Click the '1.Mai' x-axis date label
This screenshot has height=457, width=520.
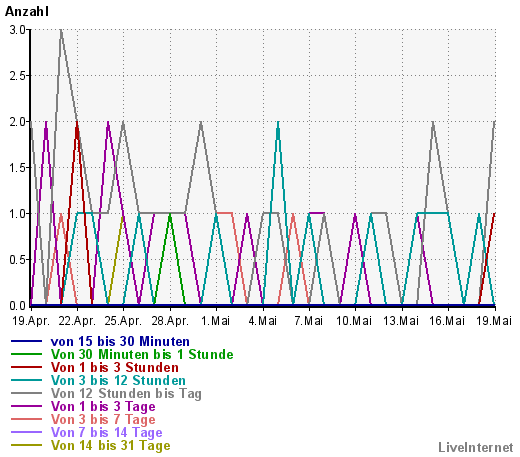[x=216, y=321]
